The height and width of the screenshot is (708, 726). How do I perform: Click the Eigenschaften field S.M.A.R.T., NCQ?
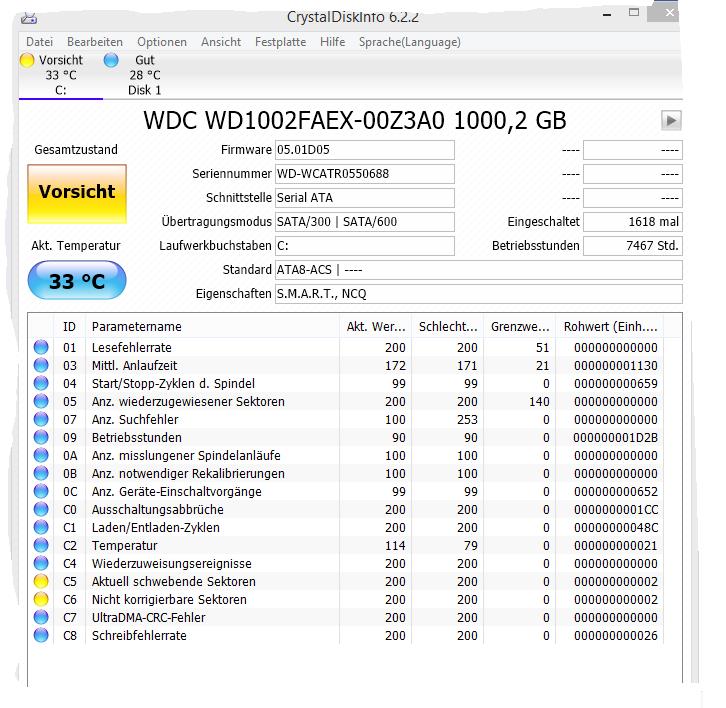pos(479,294)
